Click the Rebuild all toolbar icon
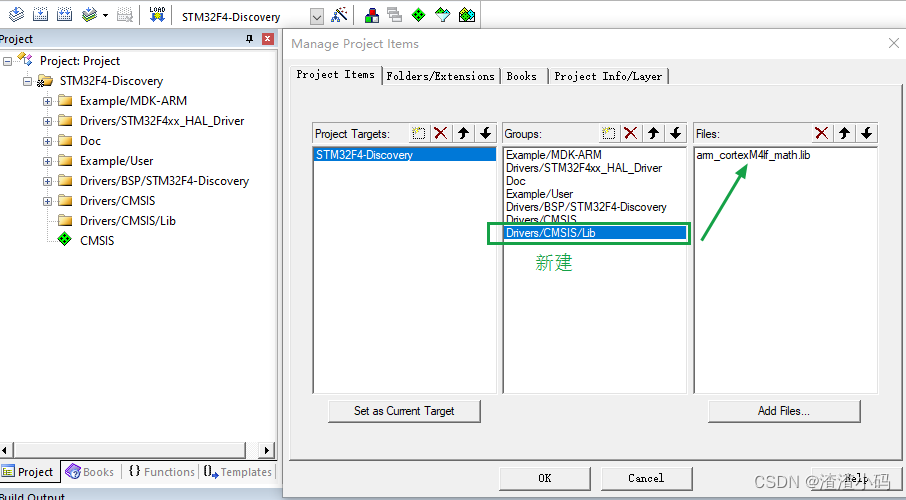This screenshot has width=906, height=500. [x=65, y=14]
